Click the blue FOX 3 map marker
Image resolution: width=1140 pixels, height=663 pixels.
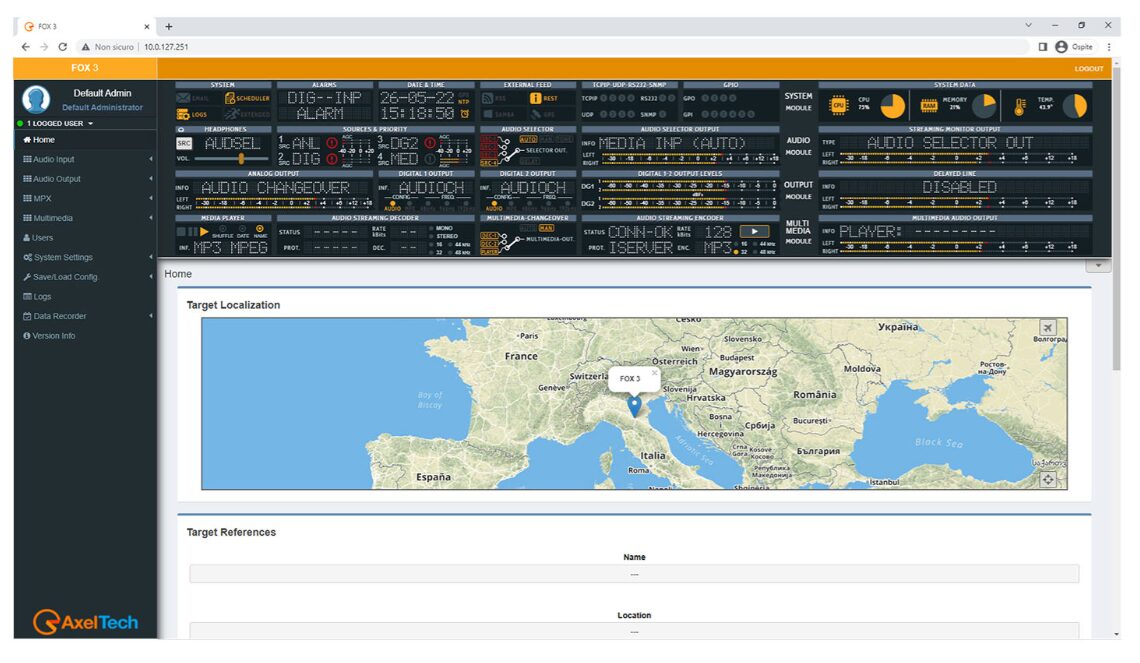tap(634, 406)
